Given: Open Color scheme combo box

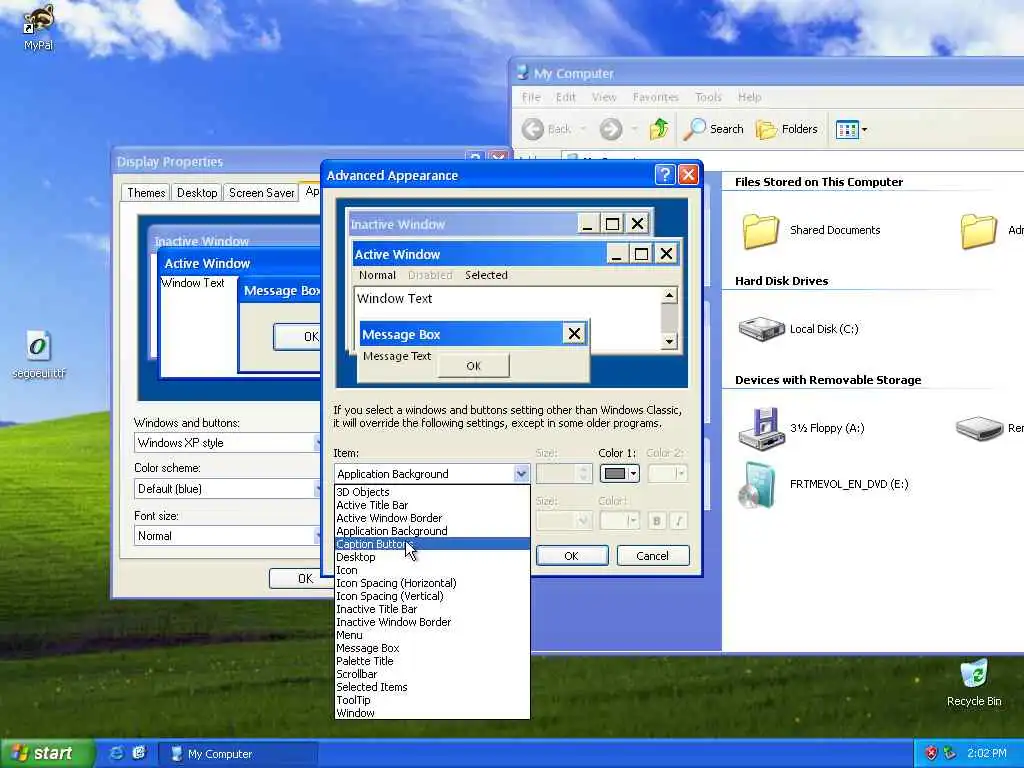Looking at the screenshot, I should (228, 489).
